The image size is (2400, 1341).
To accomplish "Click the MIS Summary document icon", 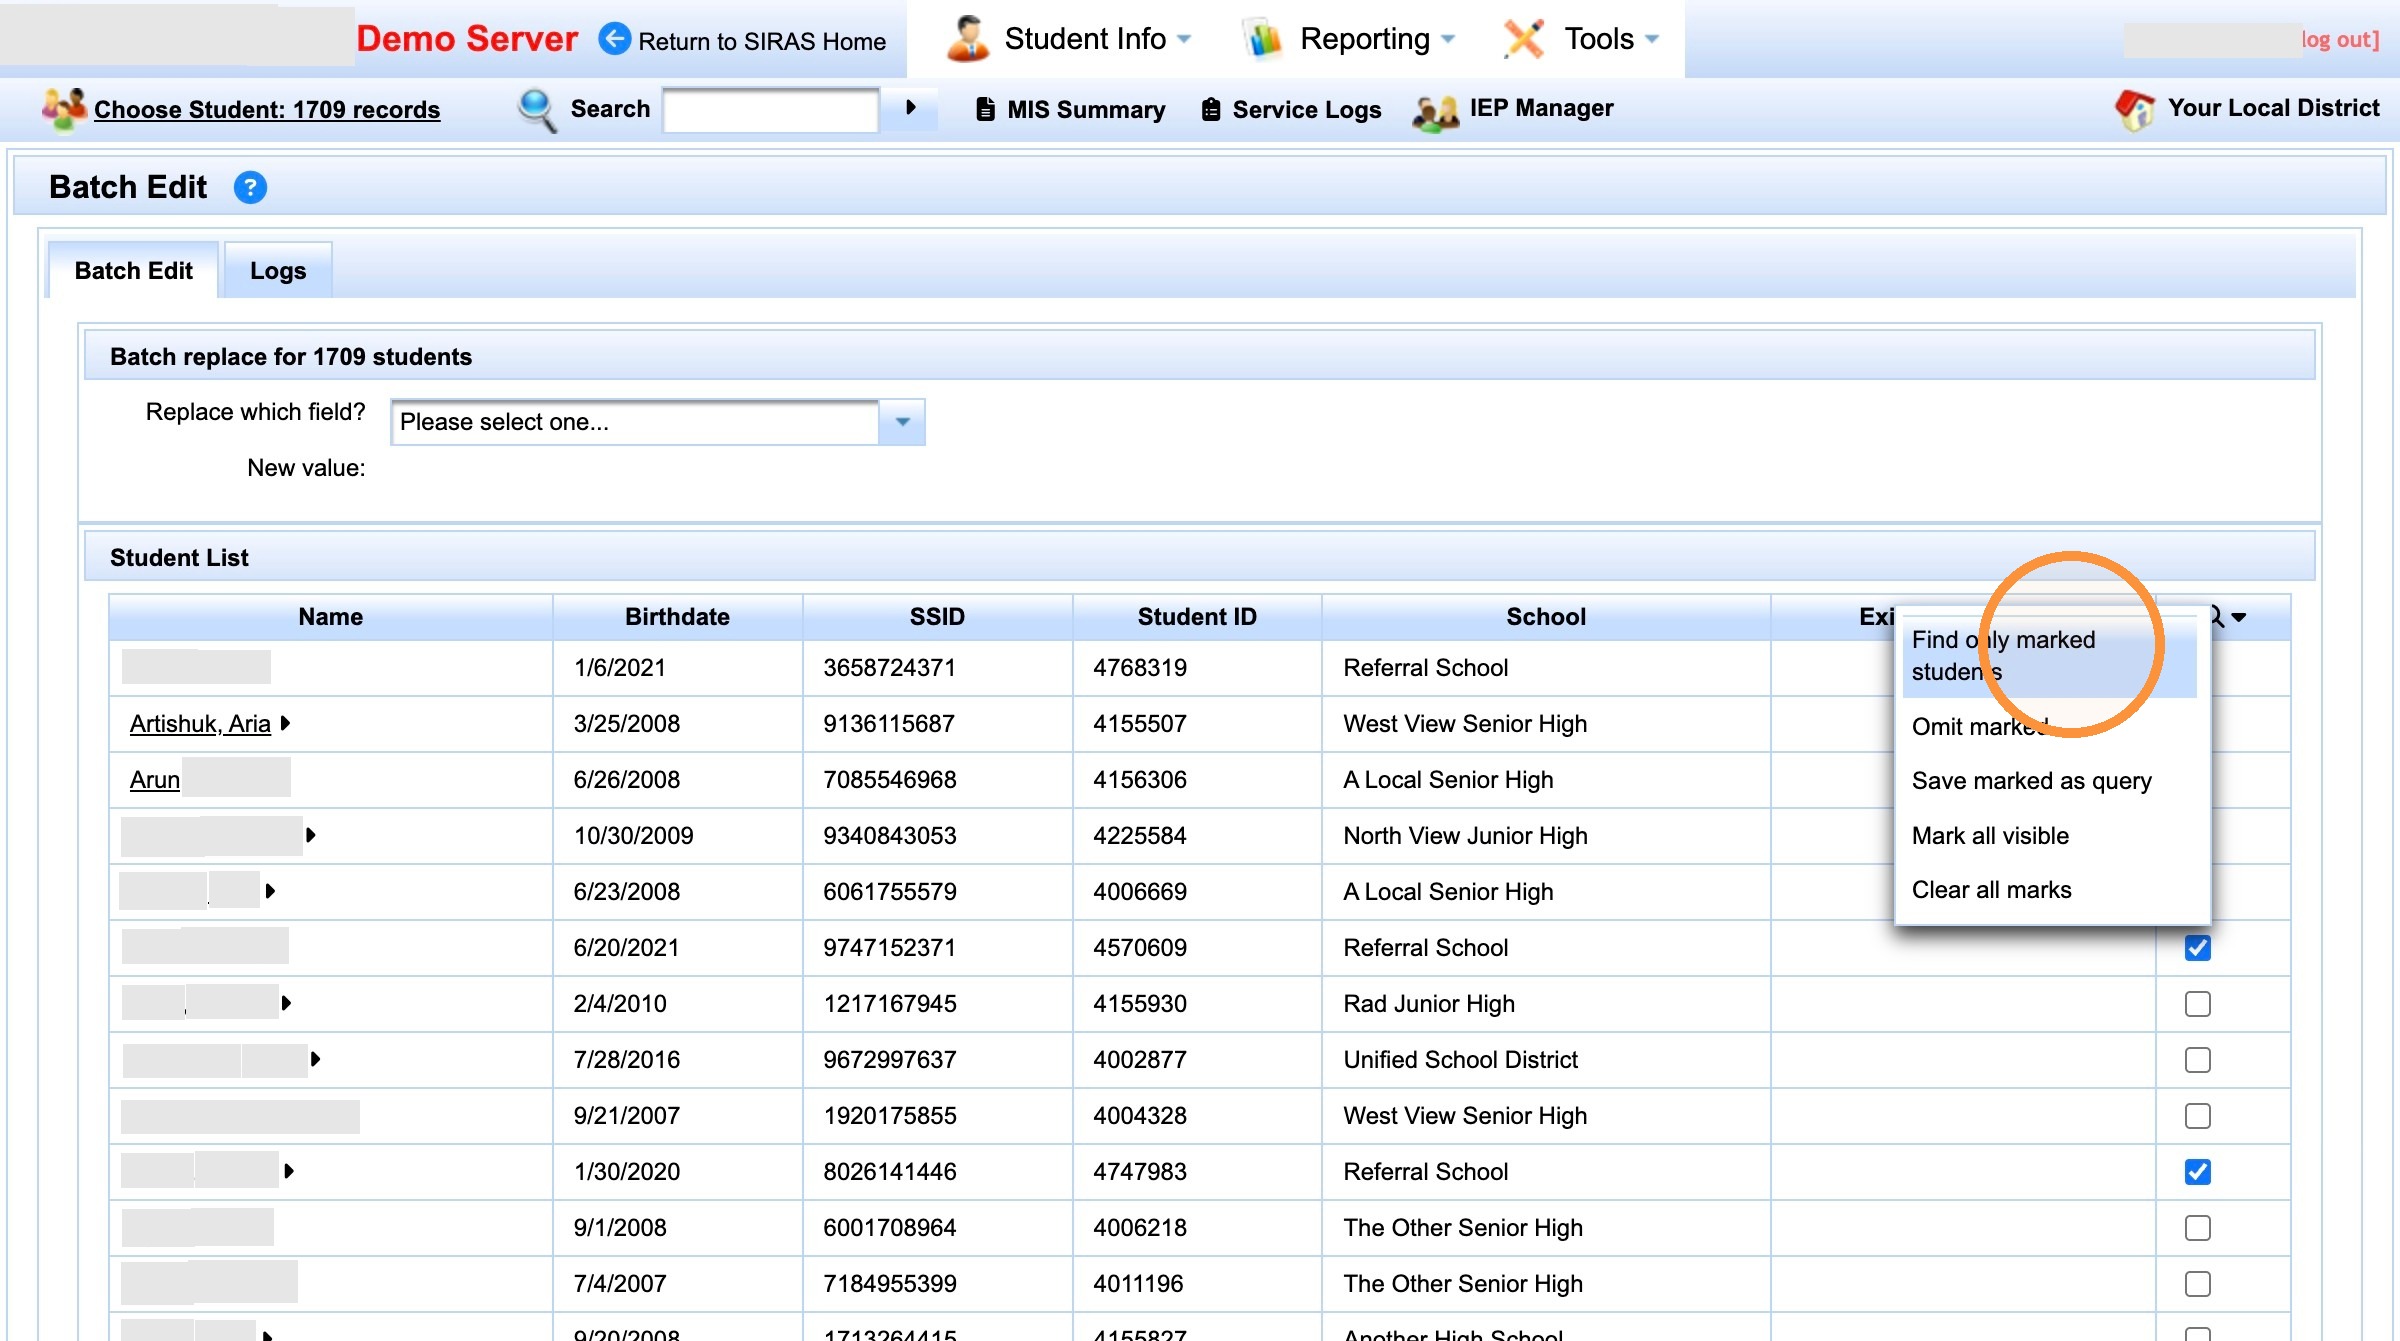I will (985, 109).
